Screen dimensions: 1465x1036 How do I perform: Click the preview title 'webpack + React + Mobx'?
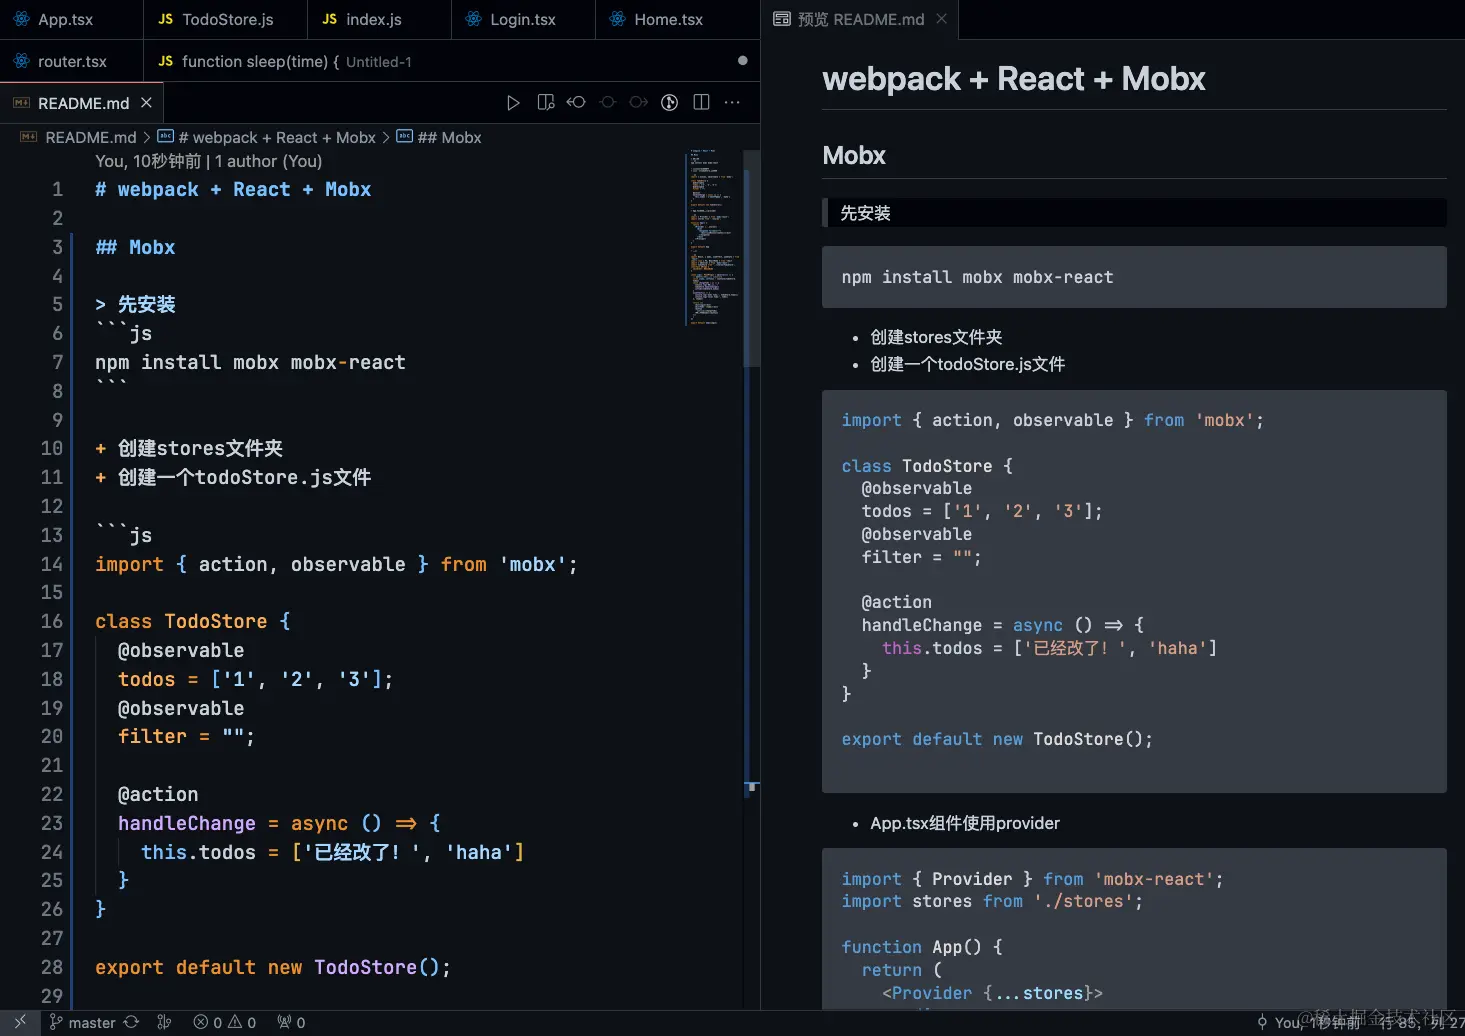pos(1013,79)
